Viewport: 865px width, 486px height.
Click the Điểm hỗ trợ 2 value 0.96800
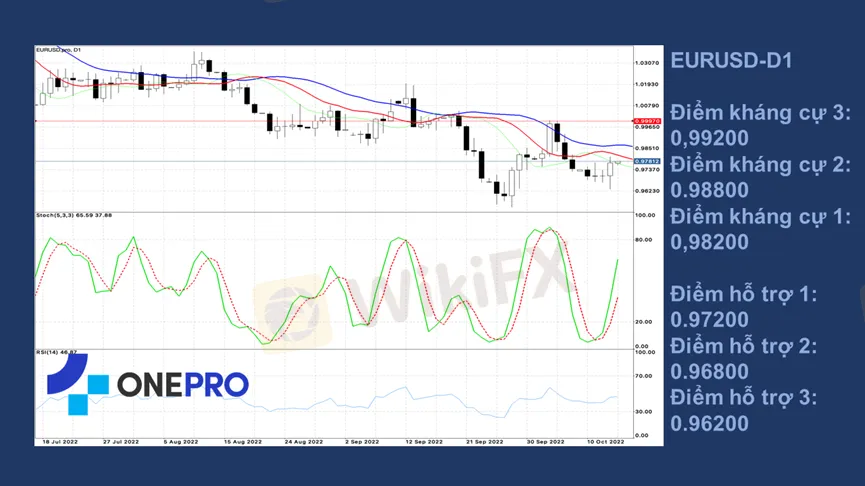[x=709, y=371]
